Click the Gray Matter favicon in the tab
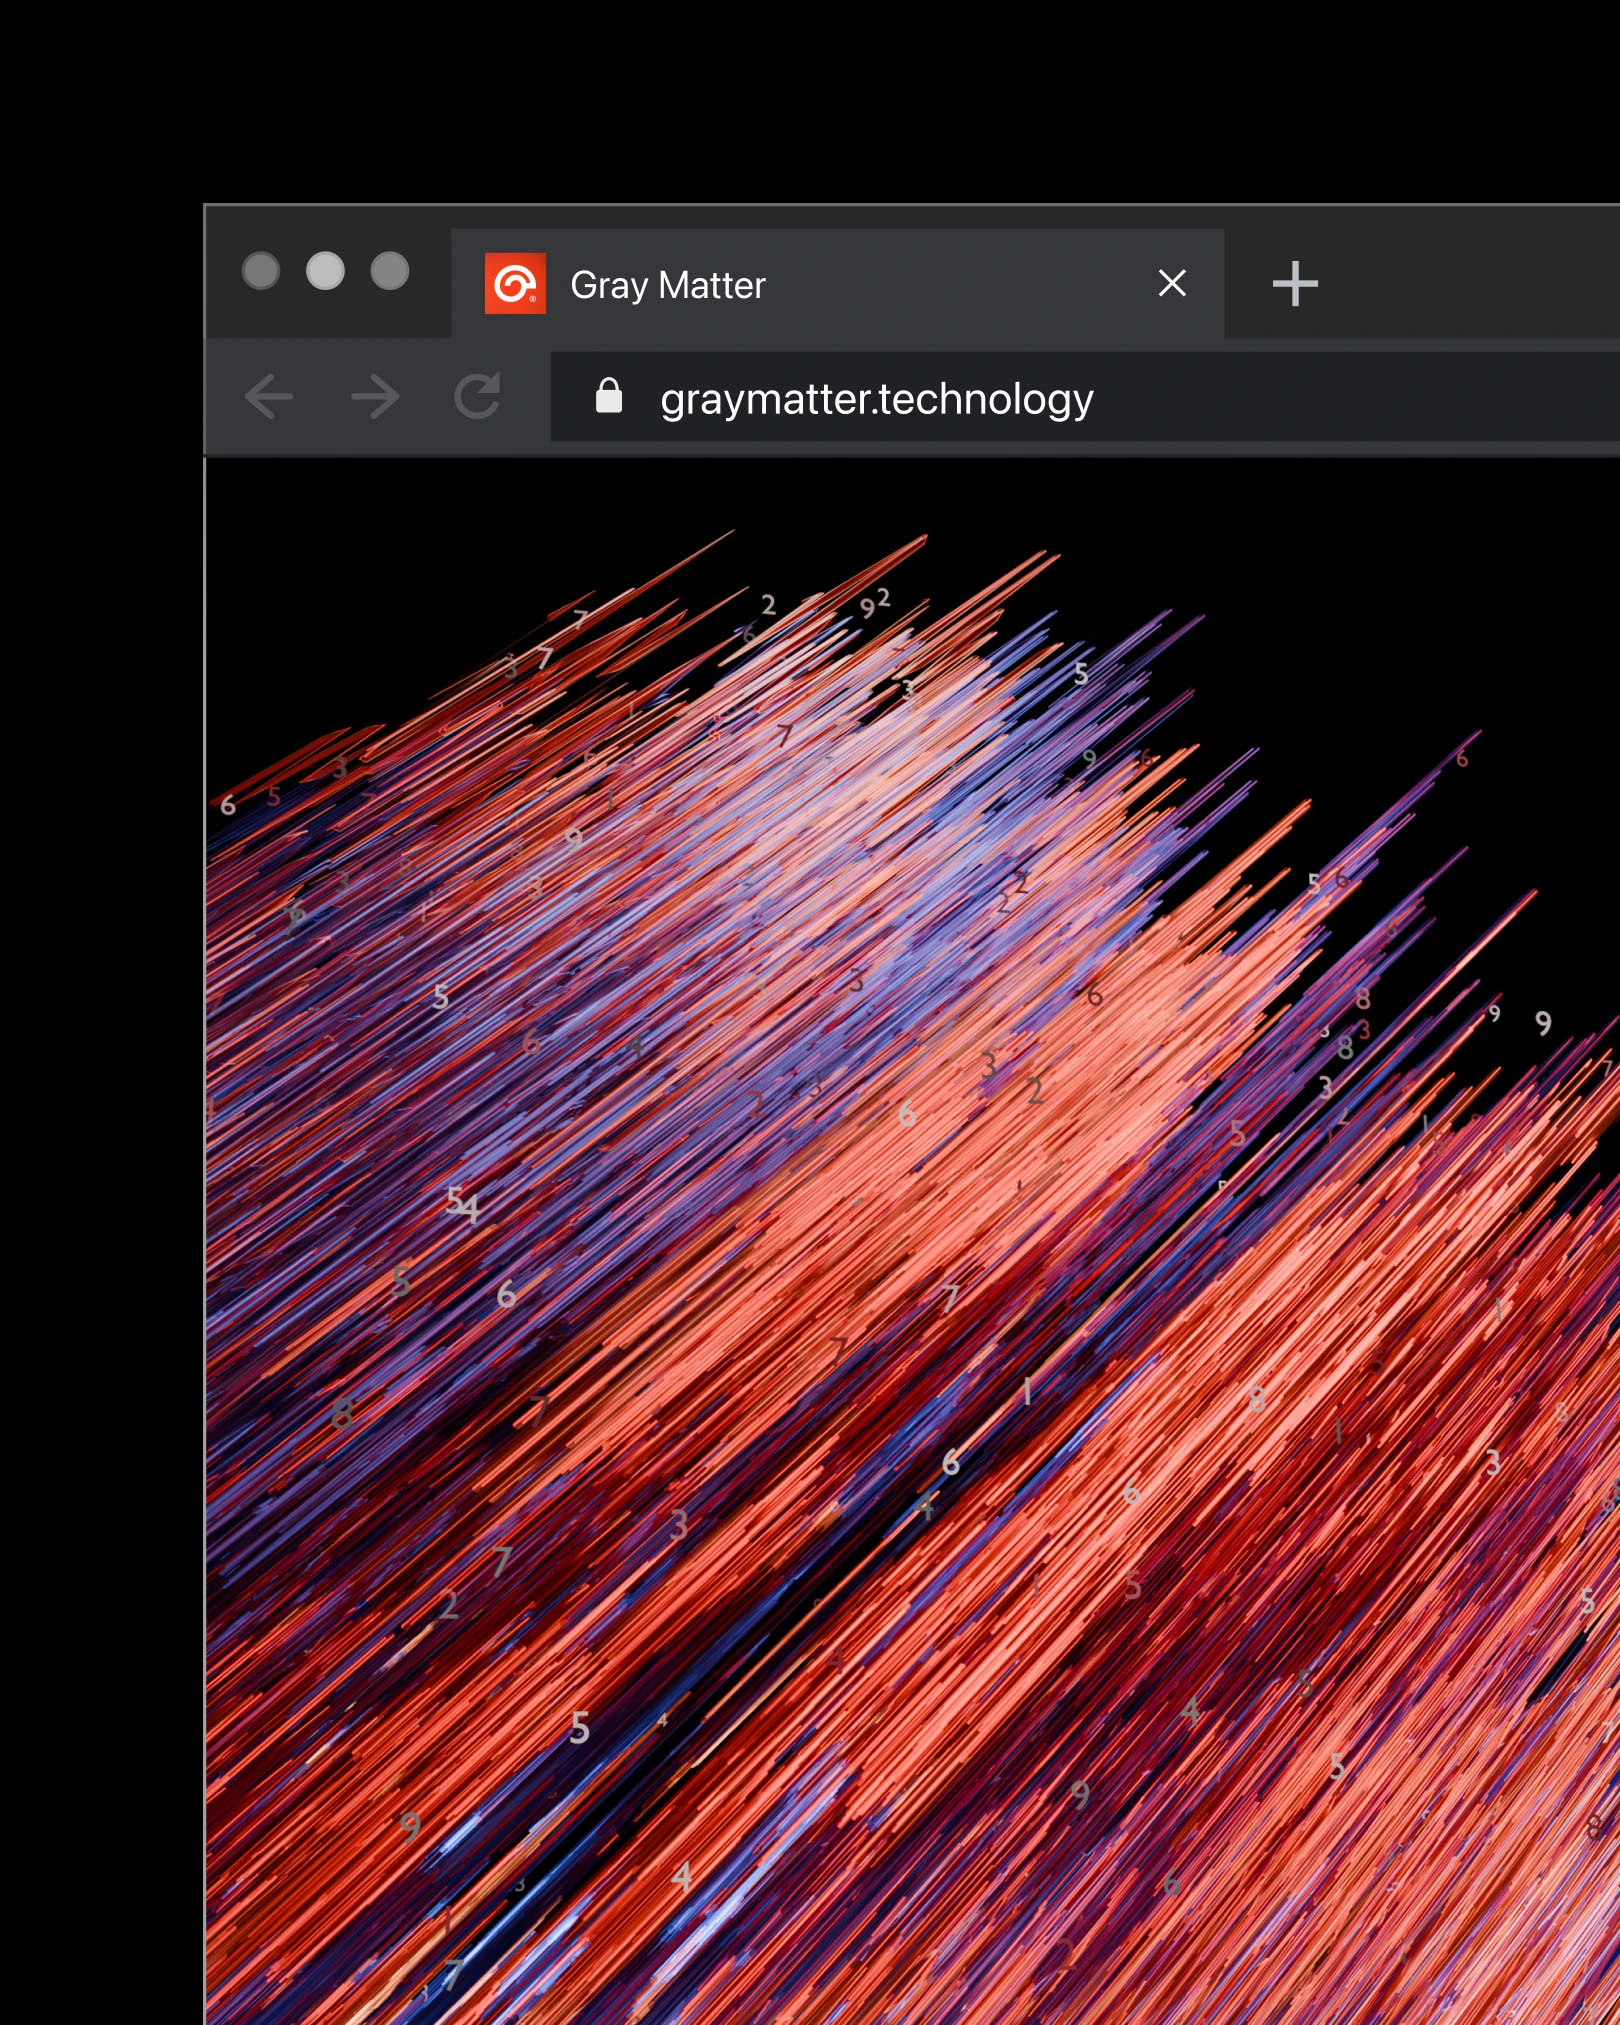Viewport: 1620px width, 2025px height. (x=515, y=284)
